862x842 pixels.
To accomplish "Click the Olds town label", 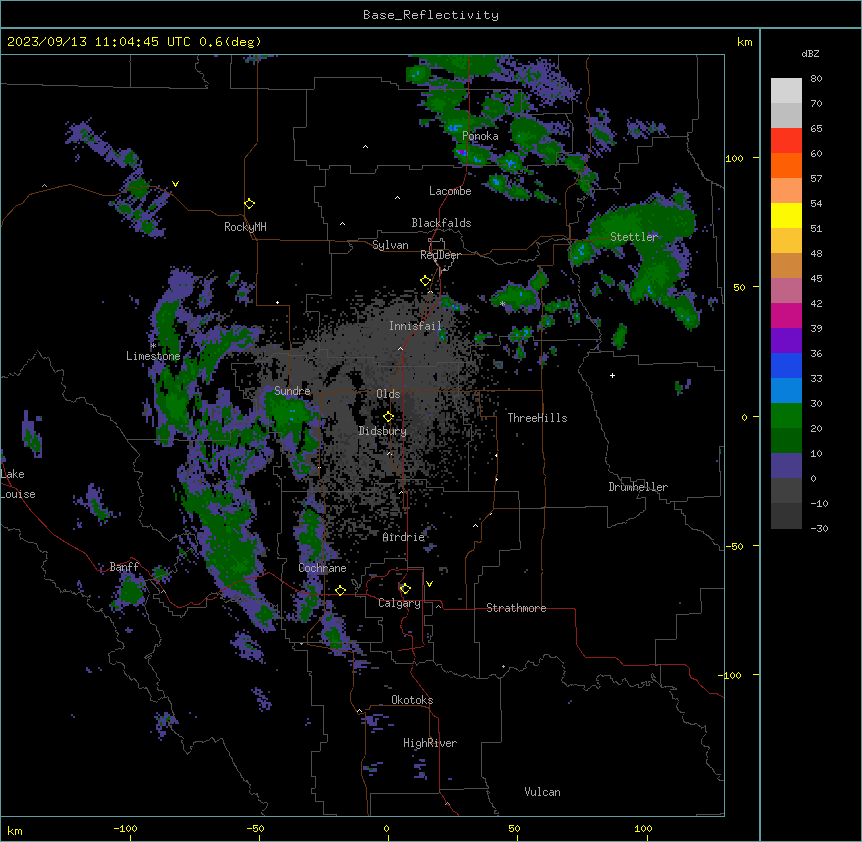I will [x=388, y=394].
